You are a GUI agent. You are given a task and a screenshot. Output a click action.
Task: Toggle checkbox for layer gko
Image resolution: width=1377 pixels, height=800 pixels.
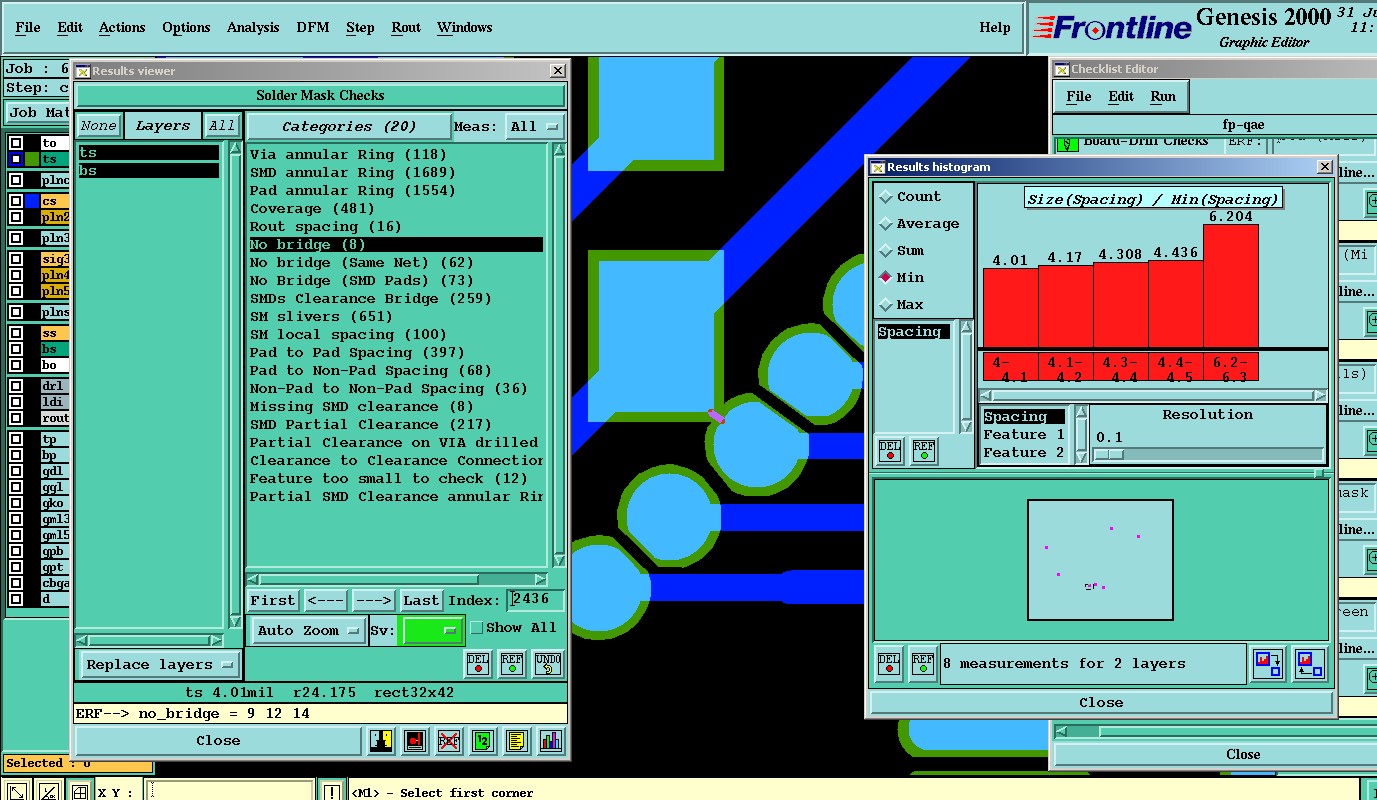coord(16,503)
